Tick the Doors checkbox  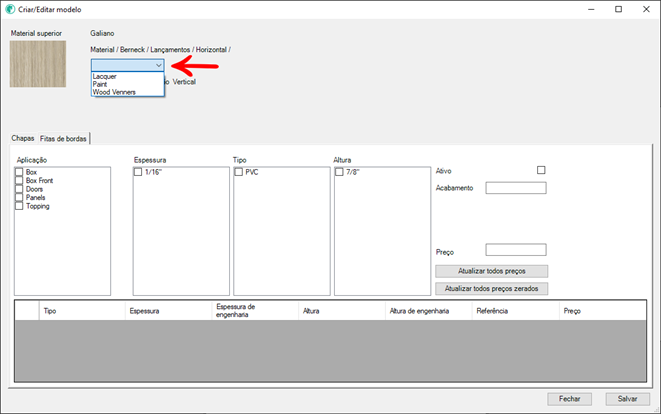19,189
